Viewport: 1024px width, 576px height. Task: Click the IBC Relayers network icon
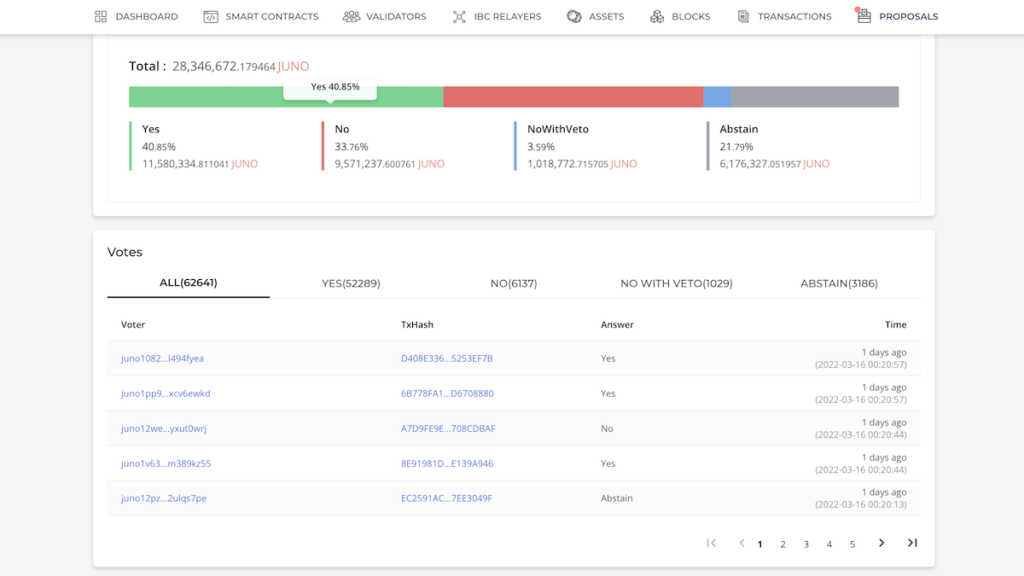tap(459, 16)
